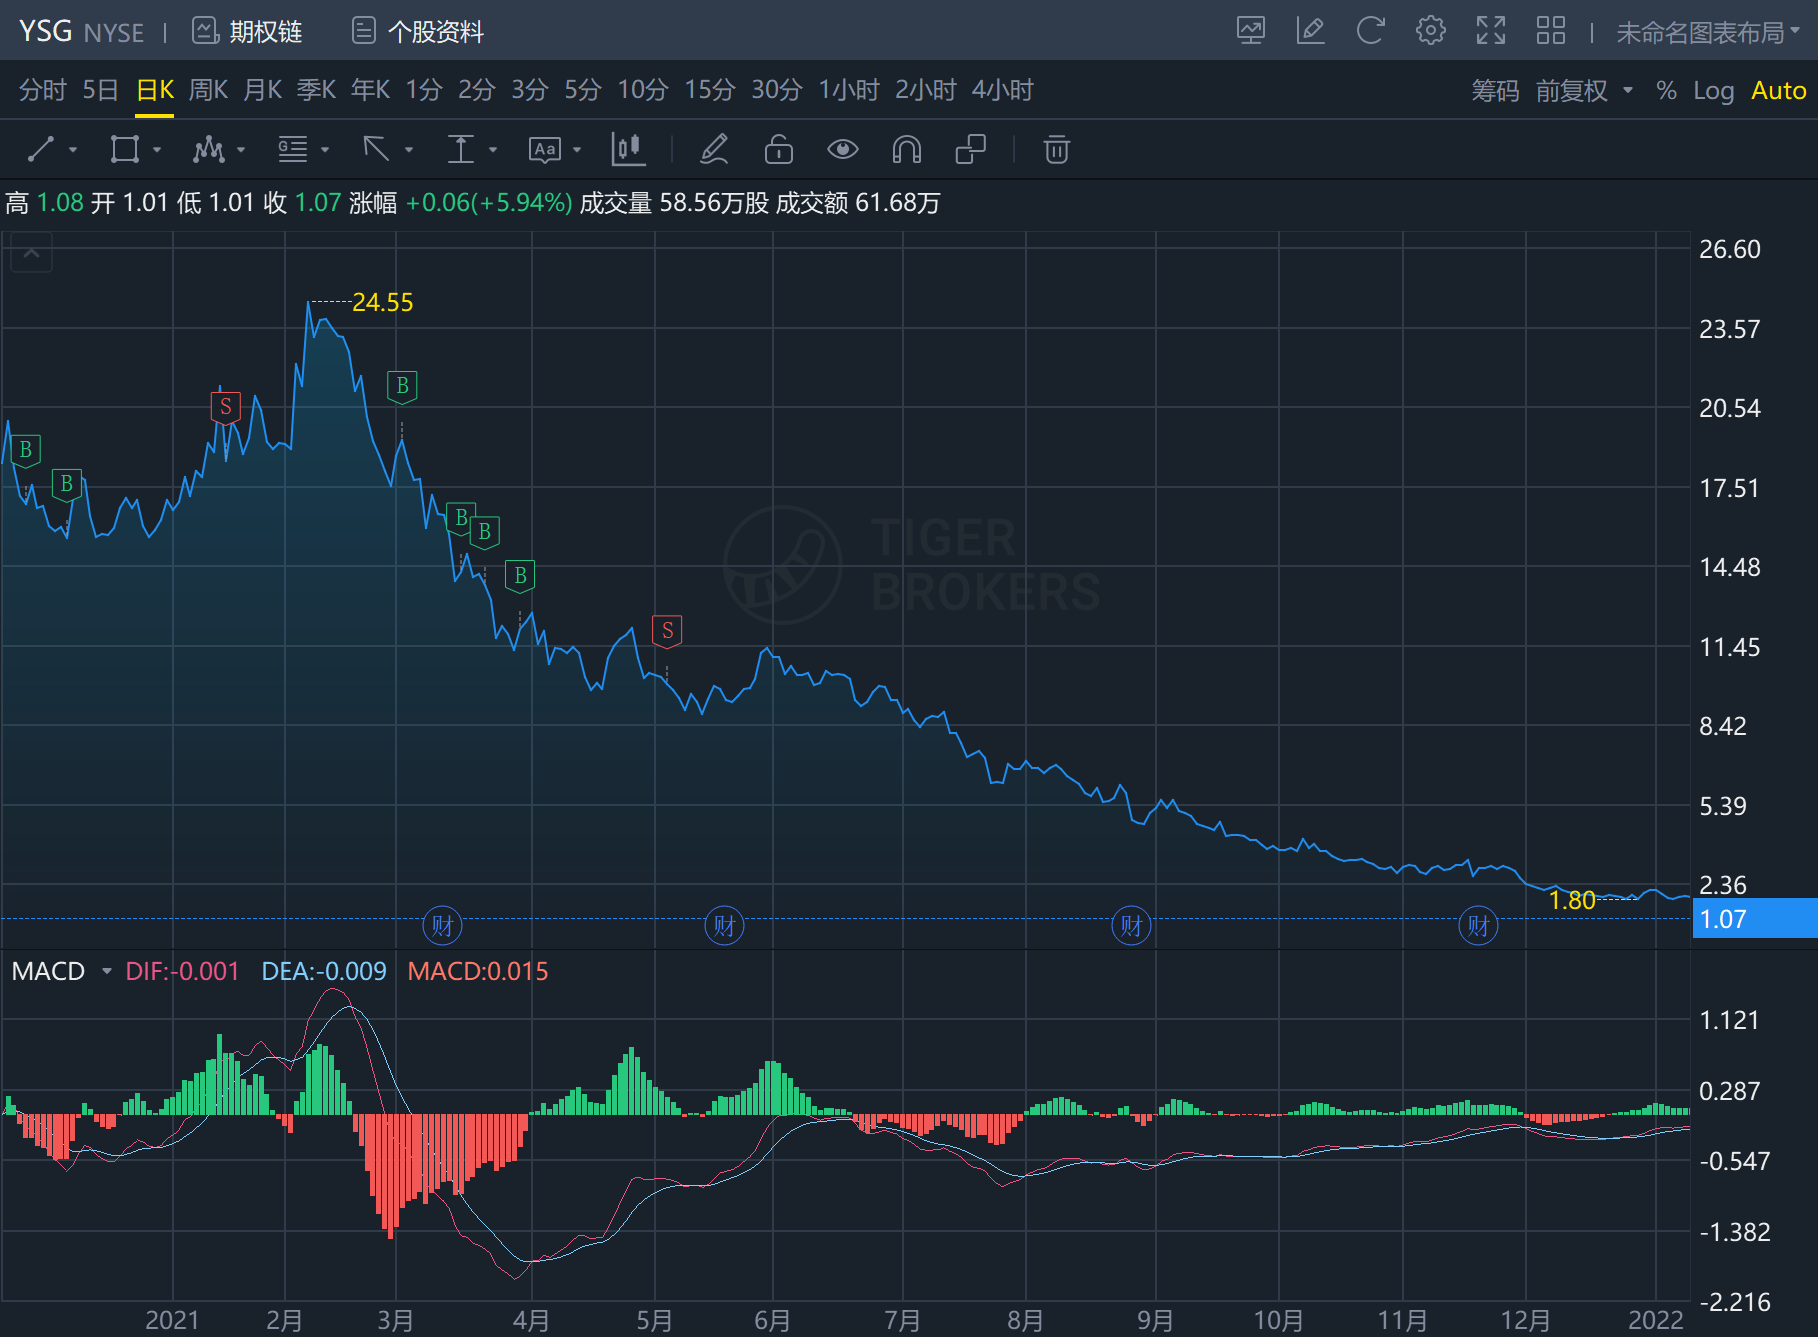This screenshot has height=1337, width=1818.
Task: Click the lock drawings icon
Action: pos(778,150)
